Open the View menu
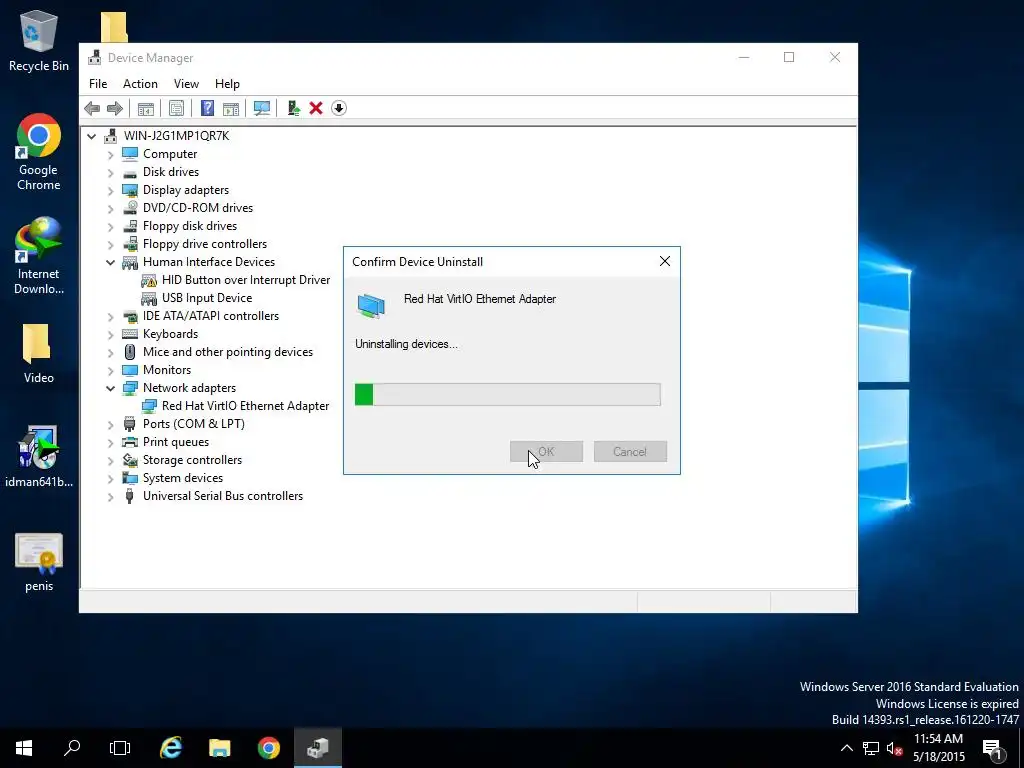Image resolution: width=1024 pixels, height=768 pixels. 186,84
